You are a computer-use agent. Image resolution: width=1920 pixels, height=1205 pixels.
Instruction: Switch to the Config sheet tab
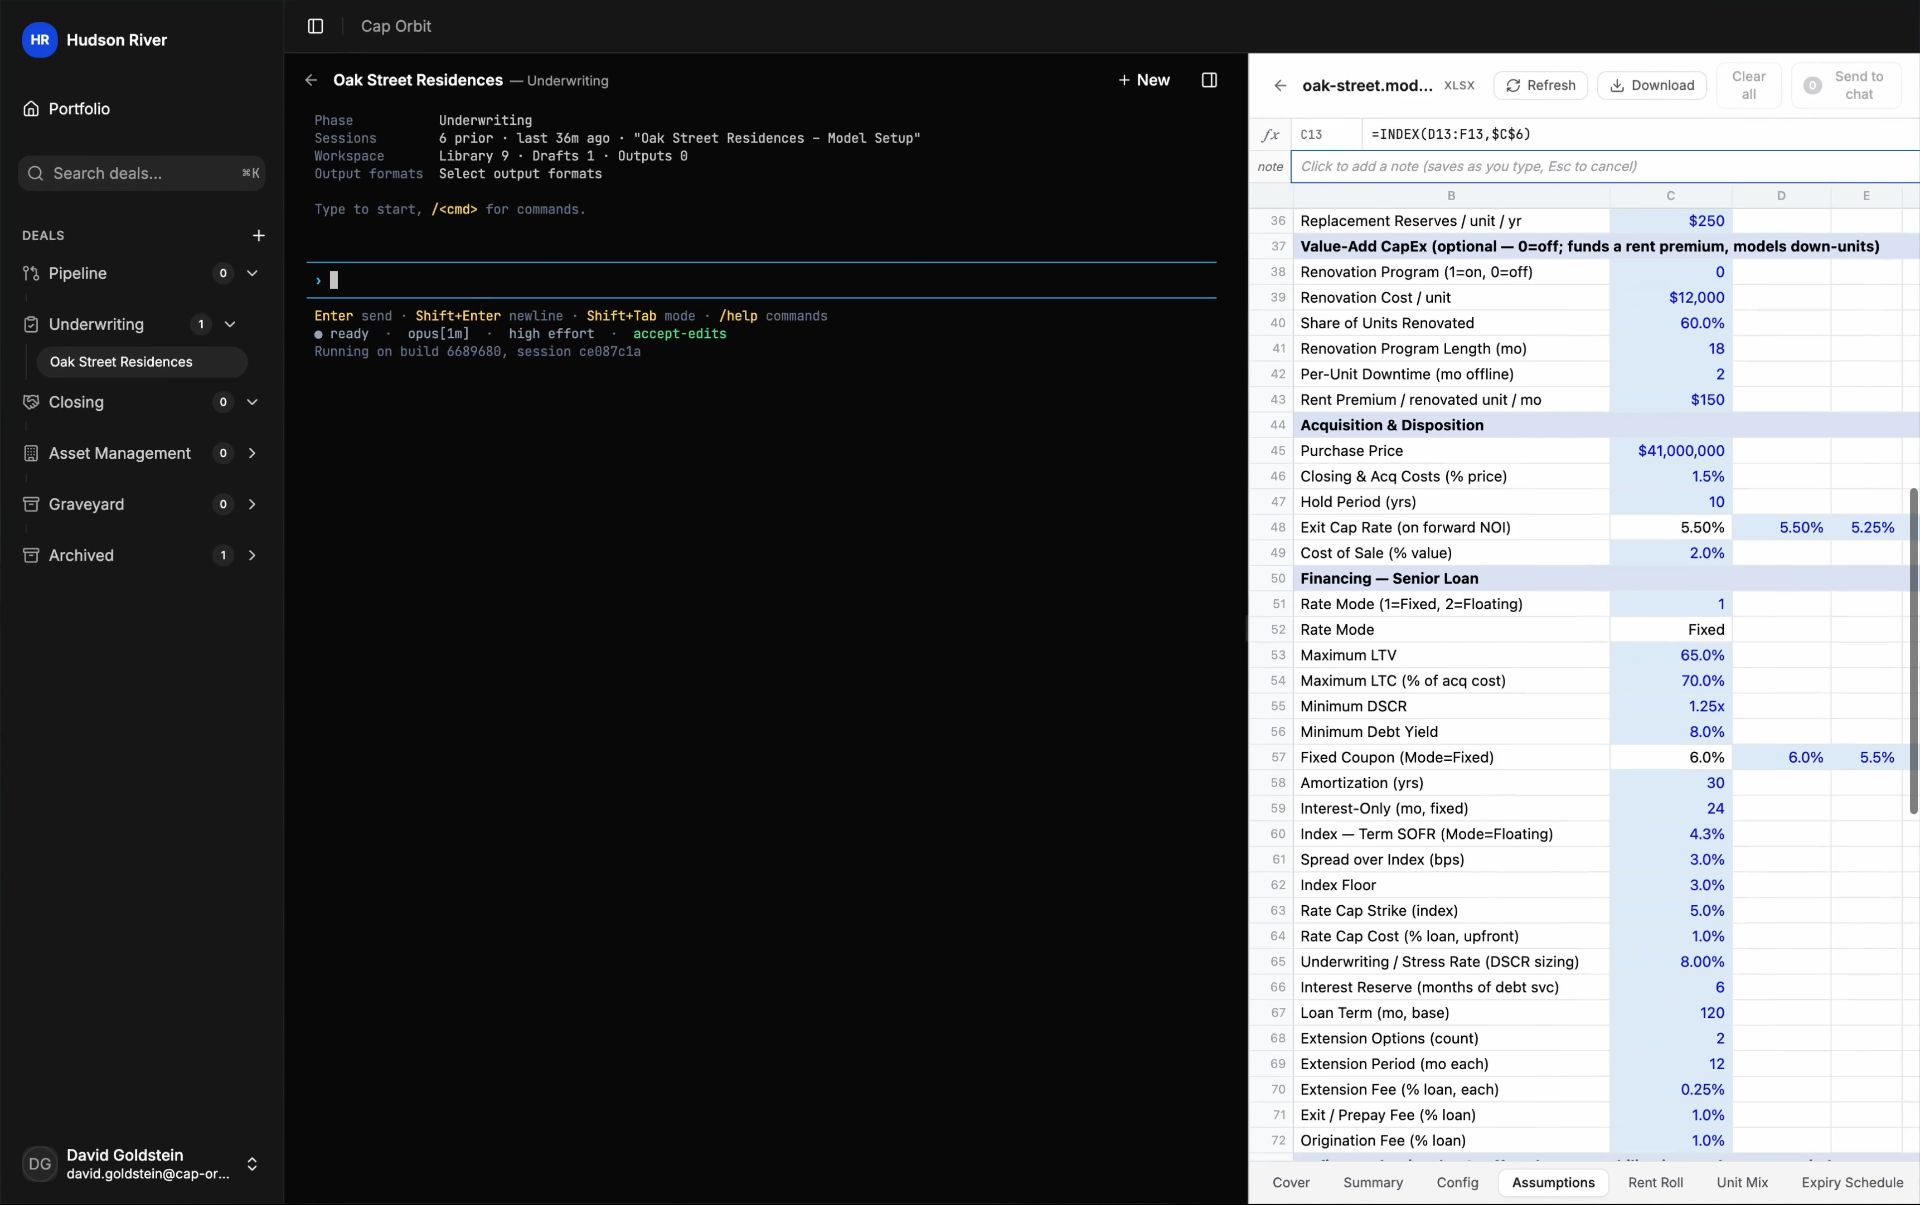[x=1457, y=1182]
